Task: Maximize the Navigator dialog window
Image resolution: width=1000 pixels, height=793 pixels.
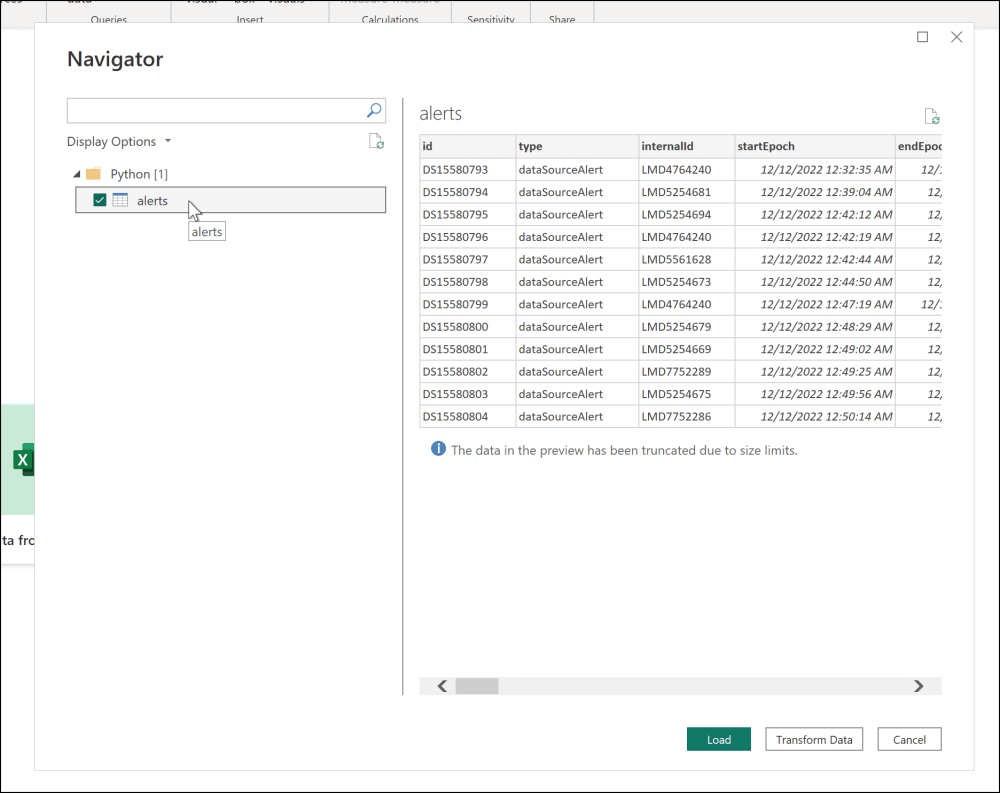Action: [x=922, y=37]
